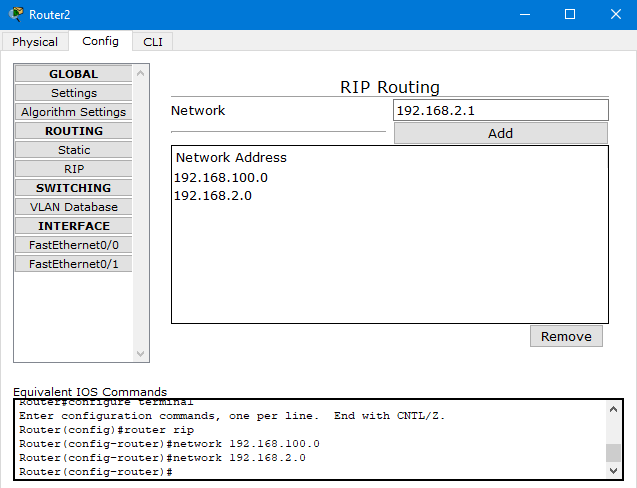Open Static routing configuration
The width and height of the screenshot is (637, 488).
pos(74,150)
